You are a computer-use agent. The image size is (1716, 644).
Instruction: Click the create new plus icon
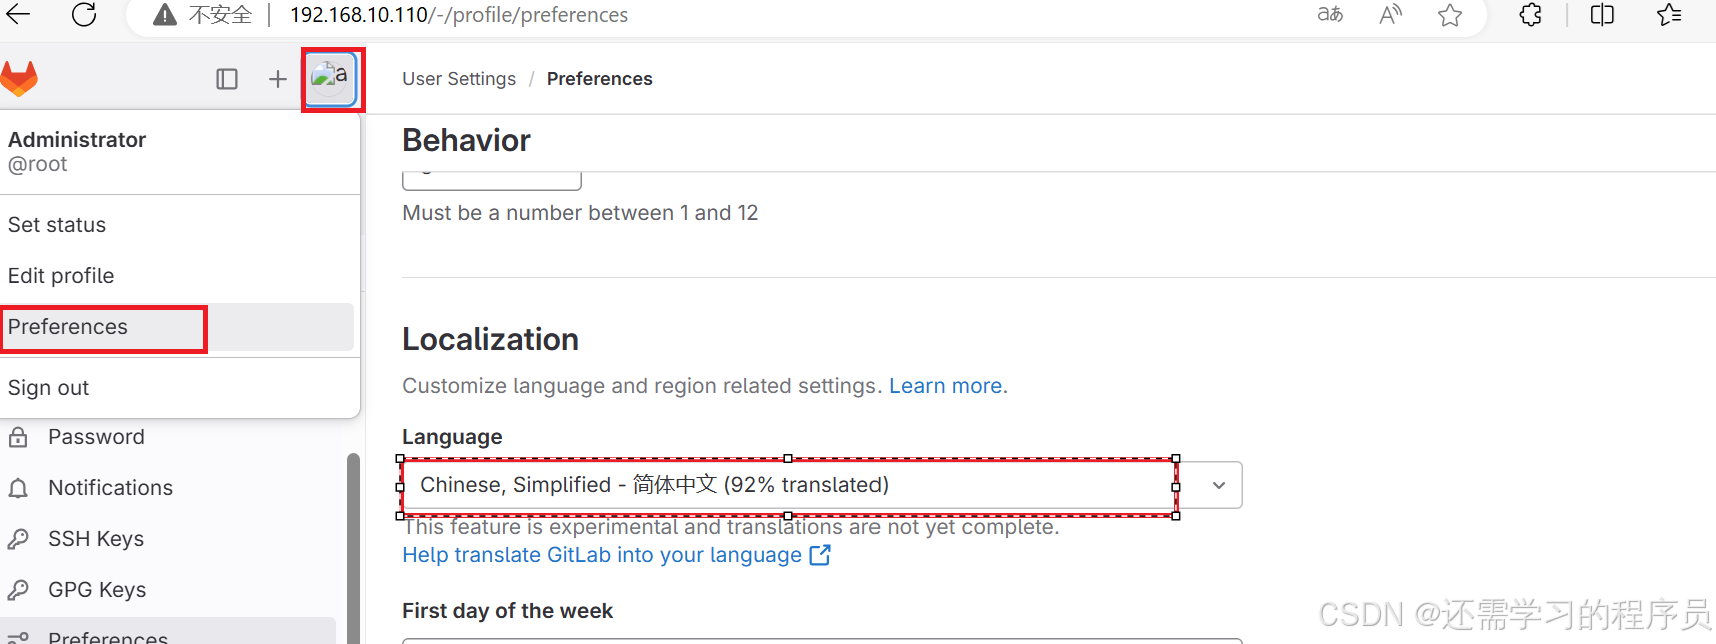(278, 79)
